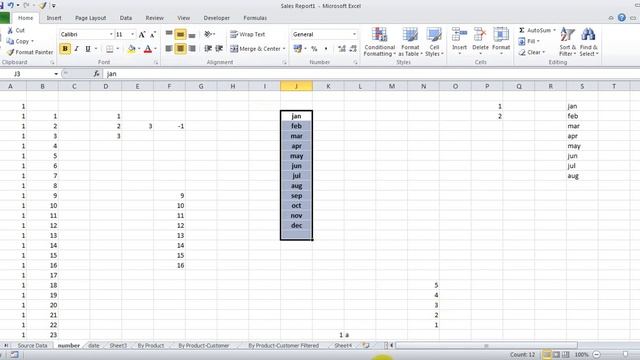The height and width of the screenshot is (360, 640).
Task: Align text left
Action: [x=169, y=49]
